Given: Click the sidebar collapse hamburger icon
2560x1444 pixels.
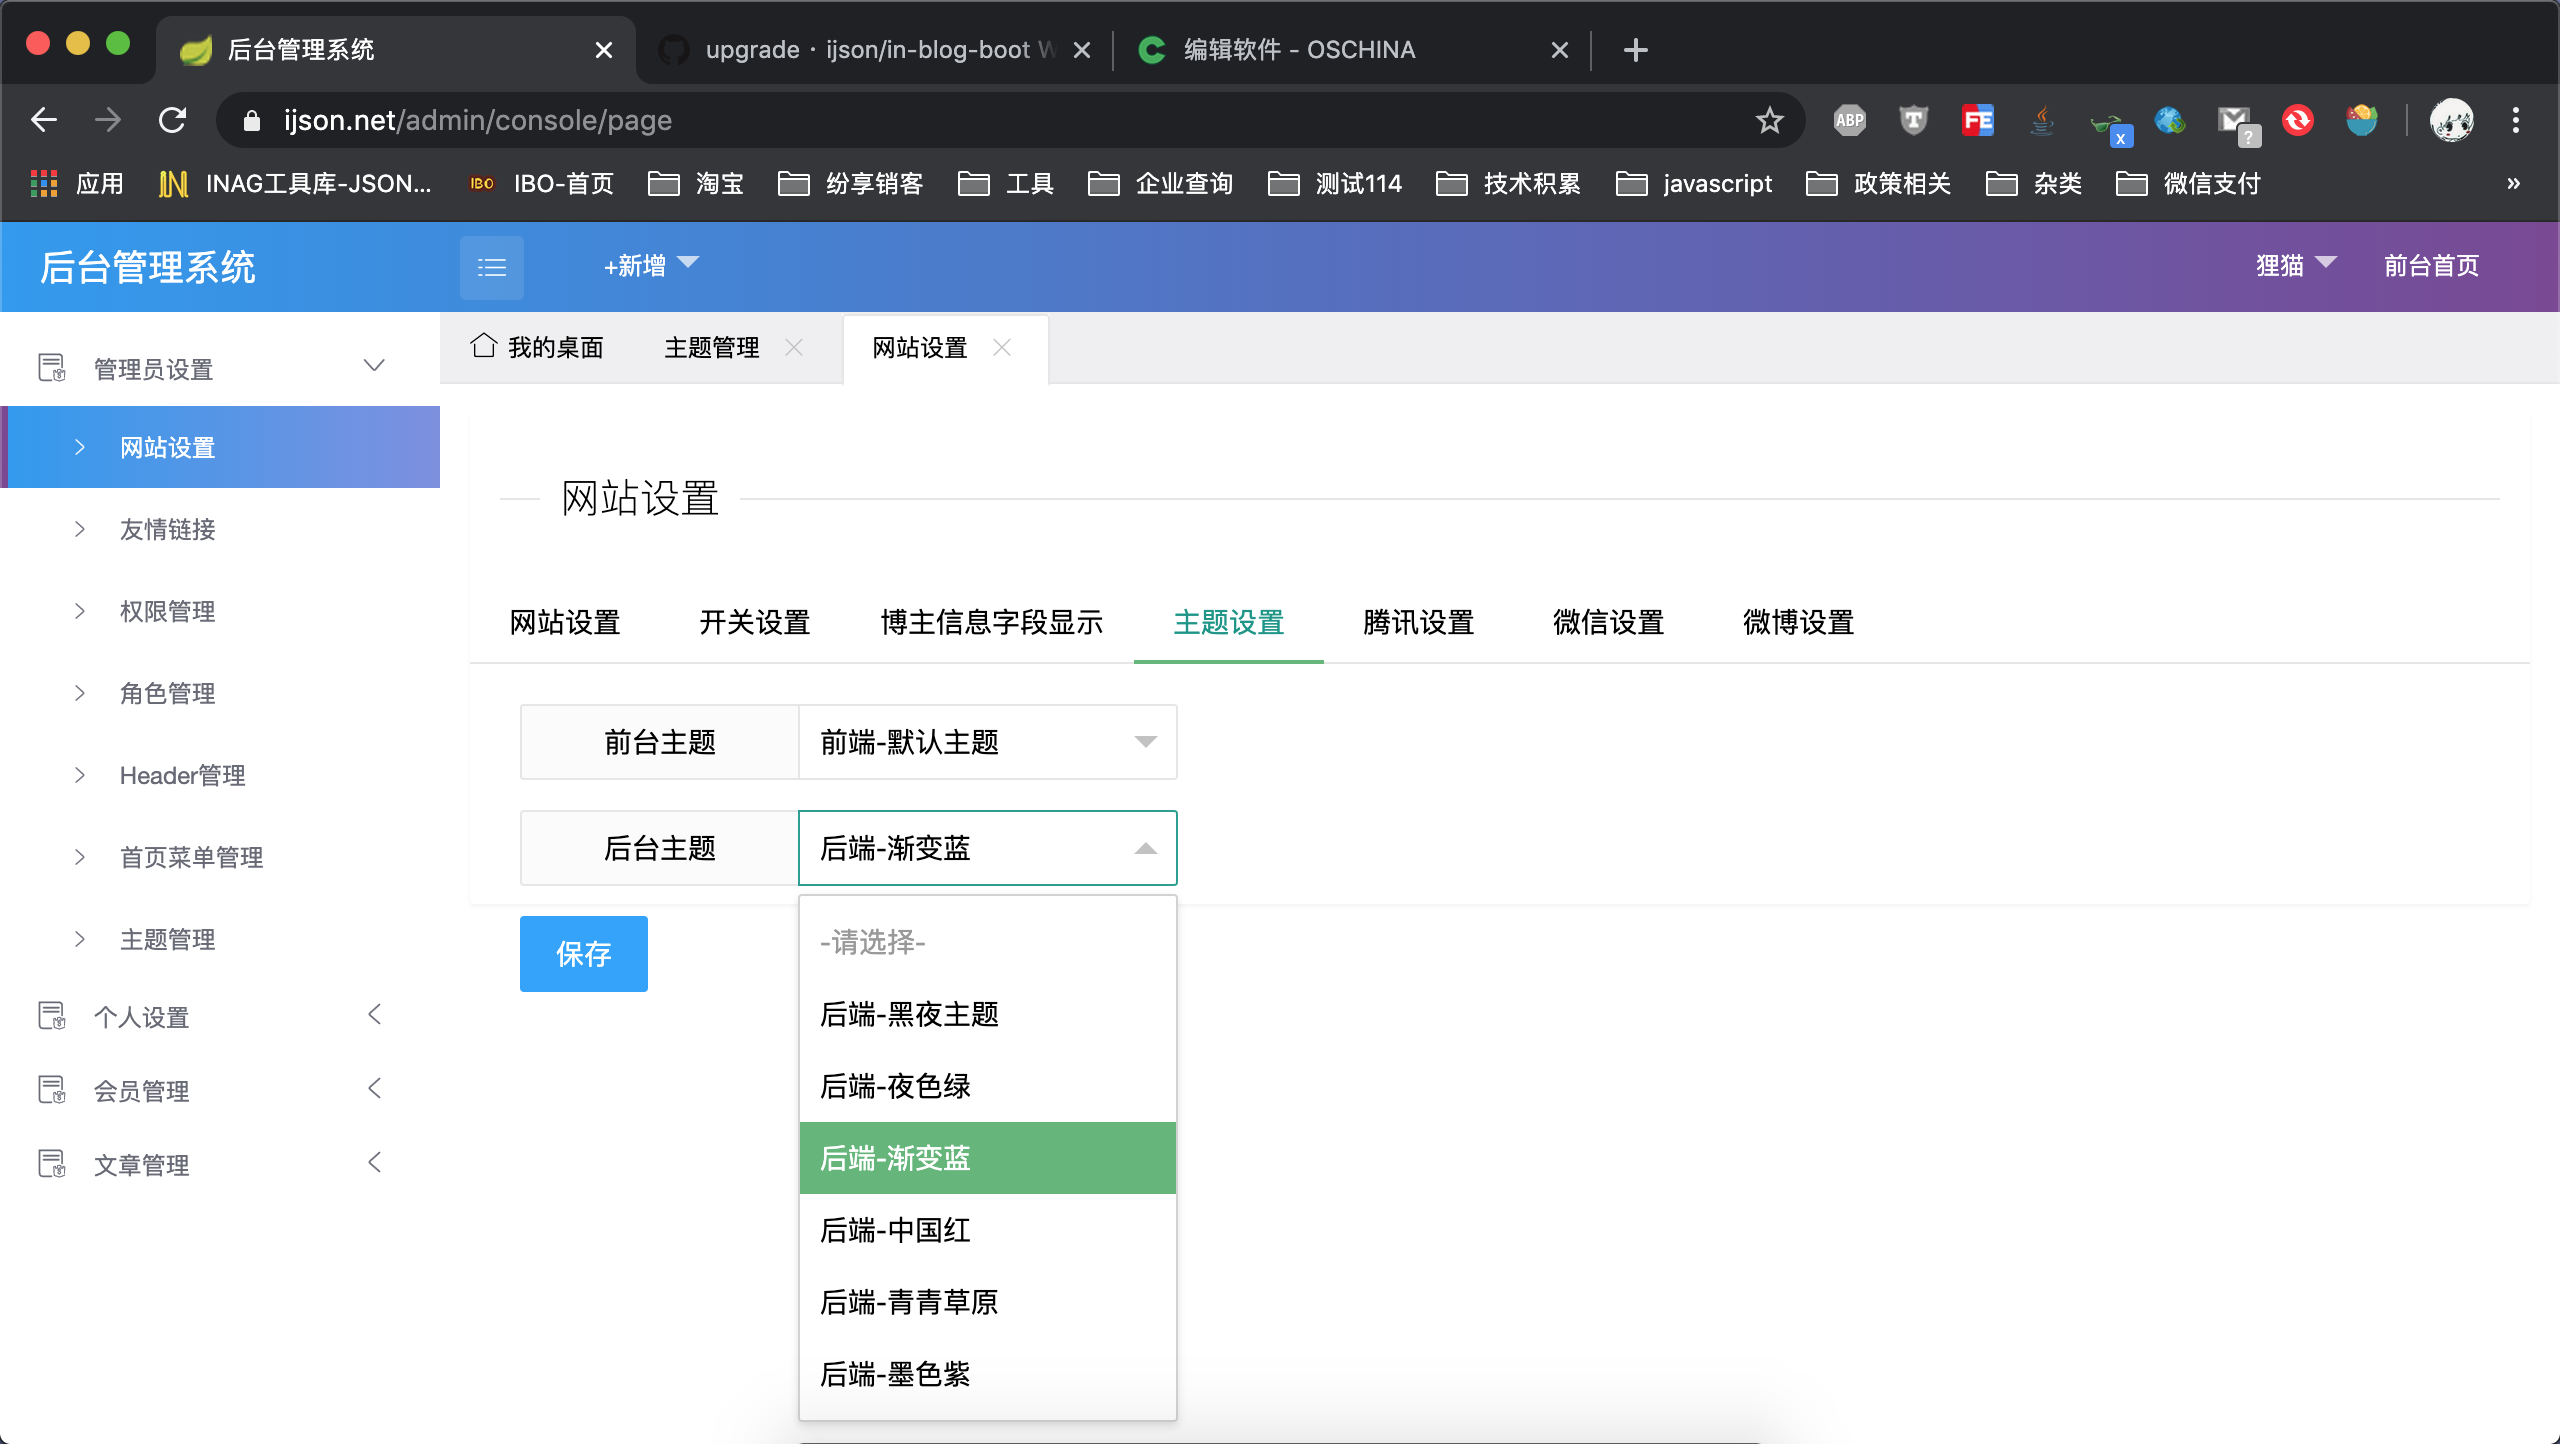Looking at the screenshot, I should point(491,267).
